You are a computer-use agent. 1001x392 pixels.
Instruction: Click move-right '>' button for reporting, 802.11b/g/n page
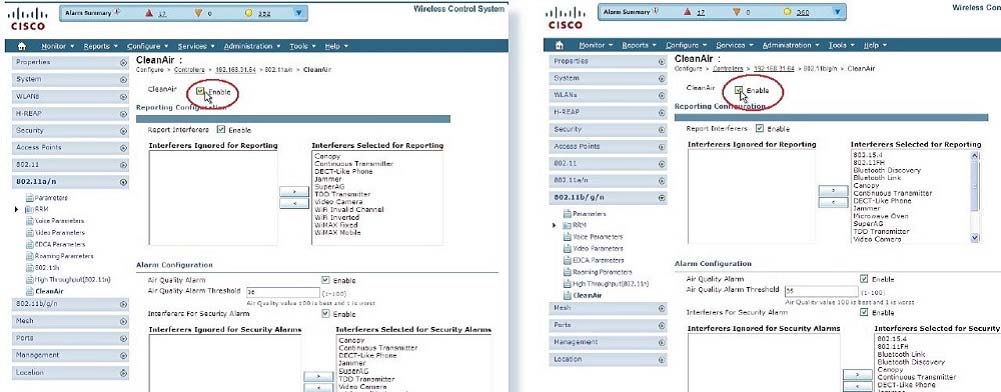[834, 190]
